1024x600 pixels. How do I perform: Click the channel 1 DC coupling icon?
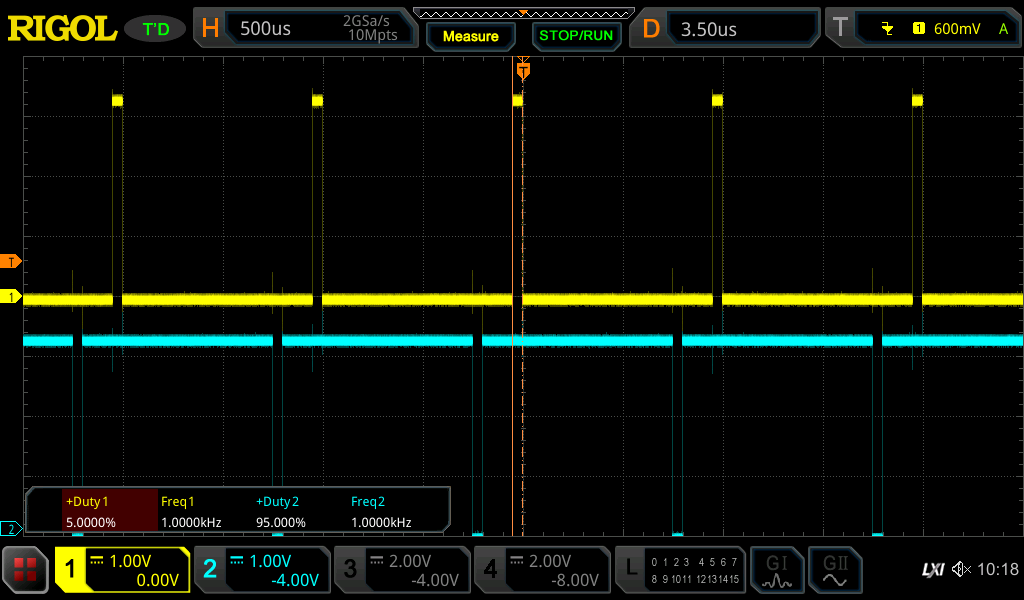(x=97, y=560)
